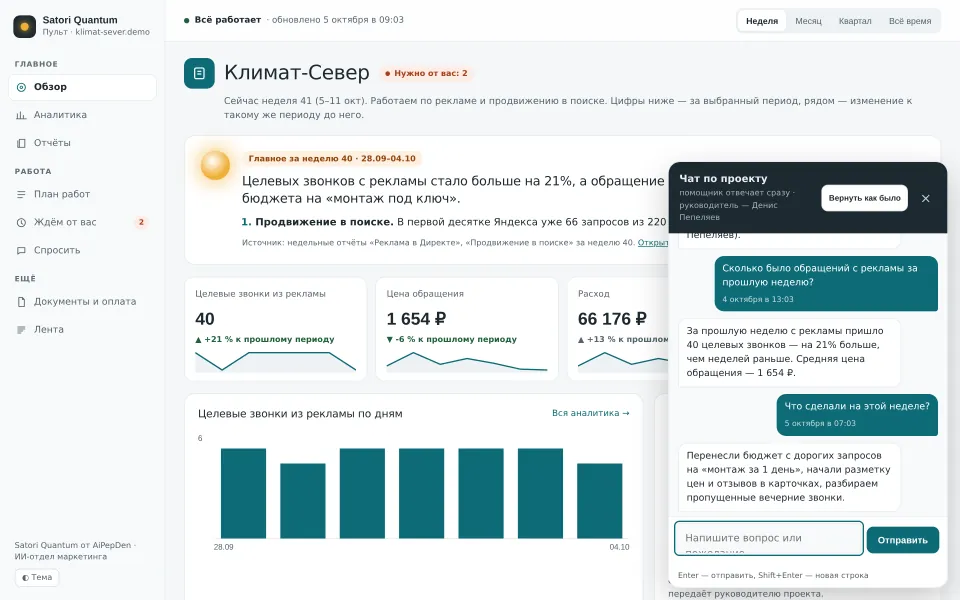
Task: Click the Расход value 66 176 ₽
Action: [x=612, y=319]
